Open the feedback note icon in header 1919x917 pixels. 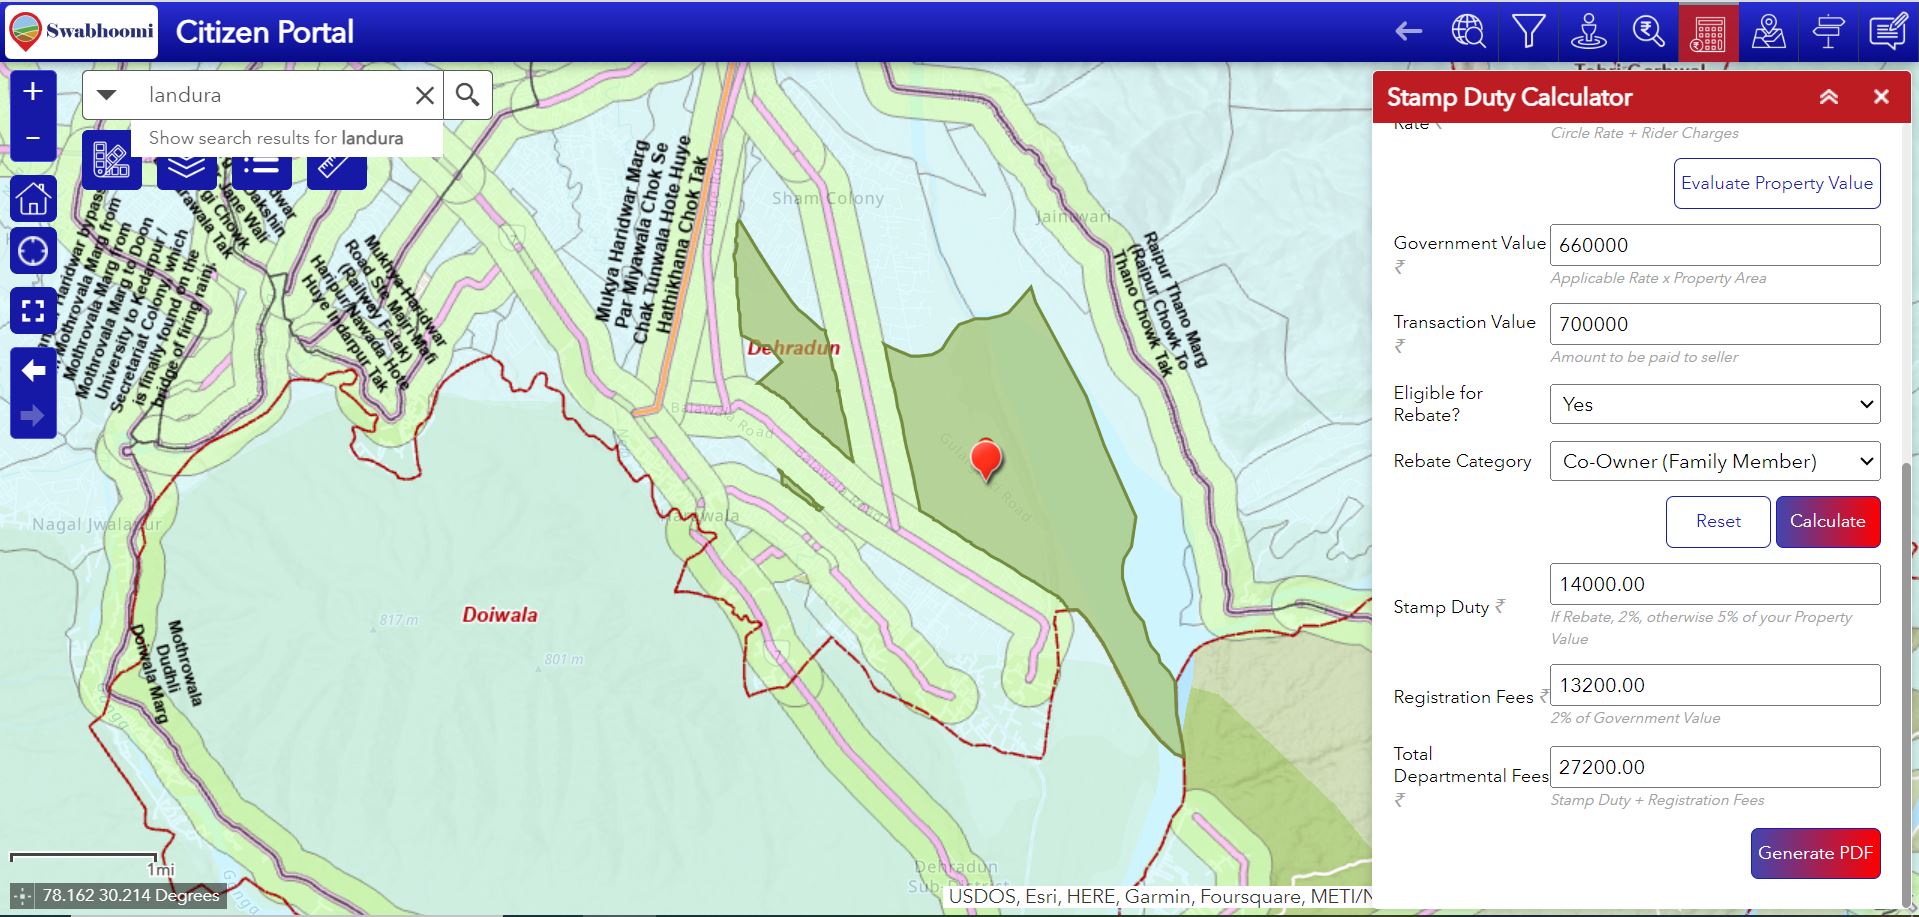pos(1888,32)
